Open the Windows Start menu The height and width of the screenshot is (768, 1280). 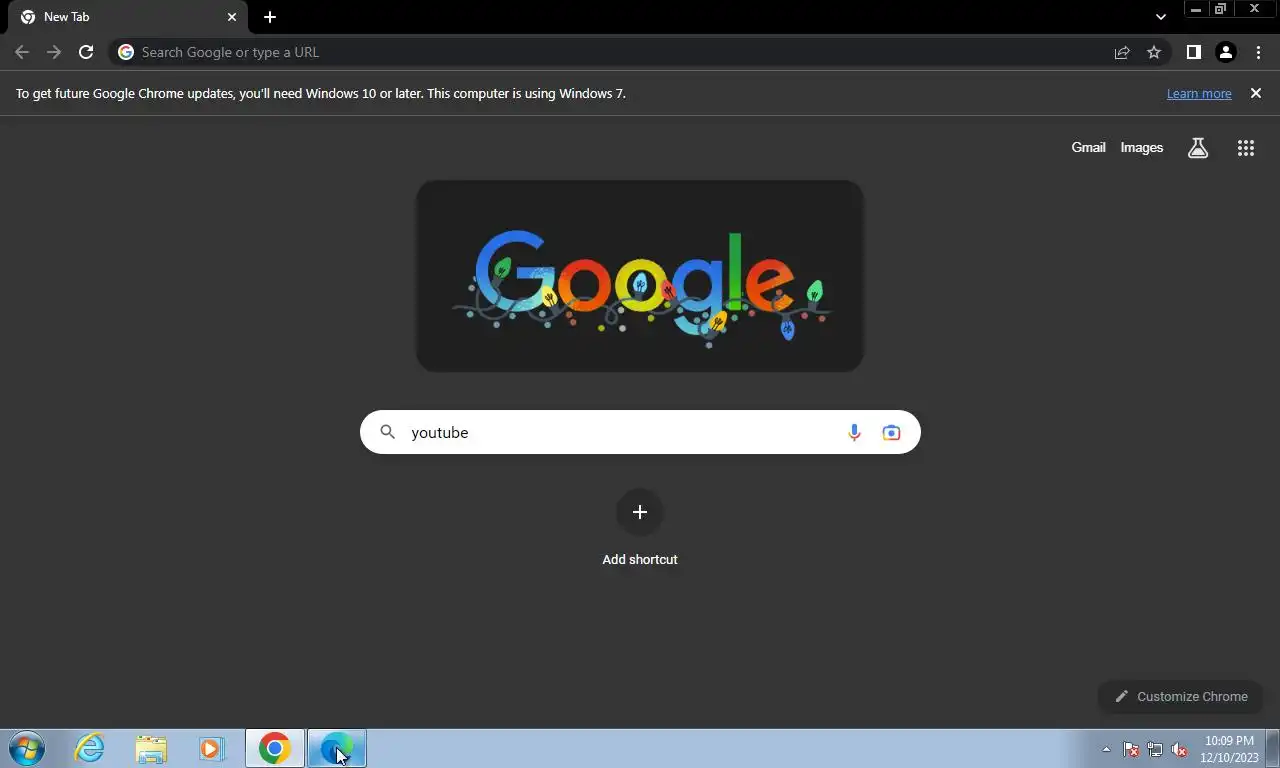coord(26,748)
